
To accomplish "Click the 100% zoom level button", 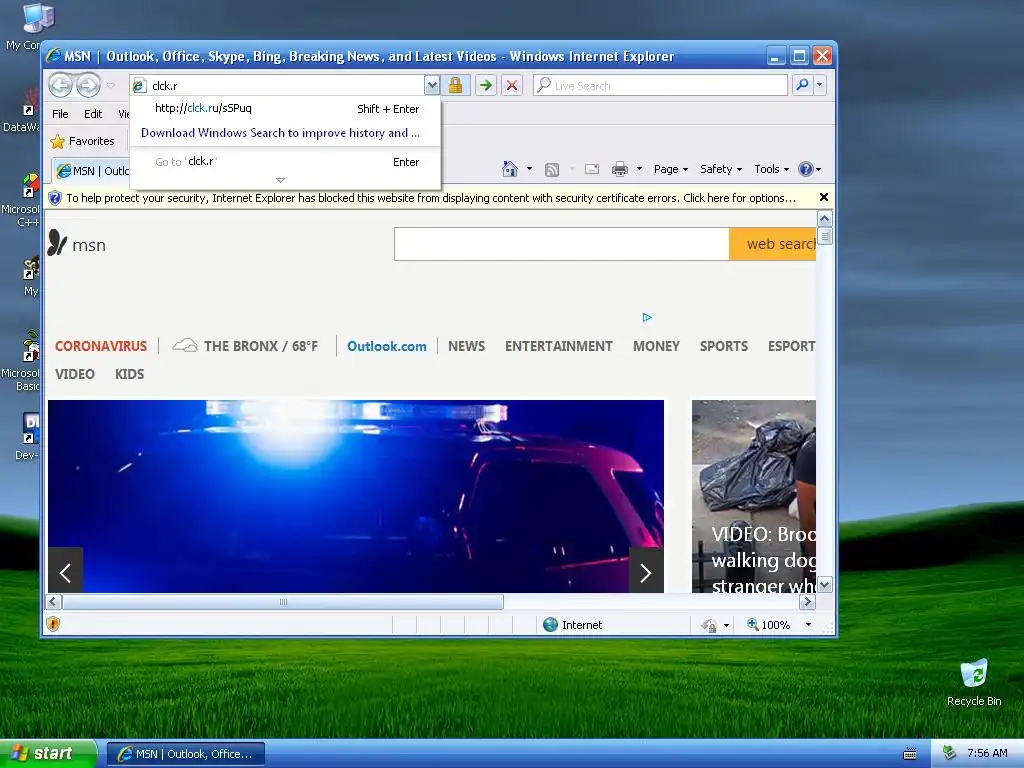I will point(769,625).
